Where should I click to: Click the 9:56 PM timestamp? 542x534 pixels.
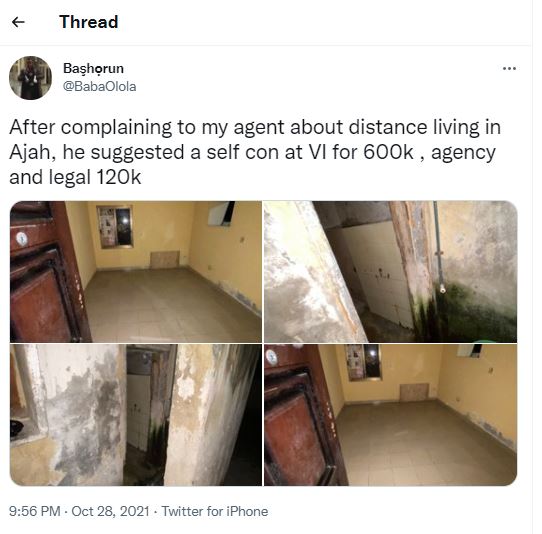[35, 511]
